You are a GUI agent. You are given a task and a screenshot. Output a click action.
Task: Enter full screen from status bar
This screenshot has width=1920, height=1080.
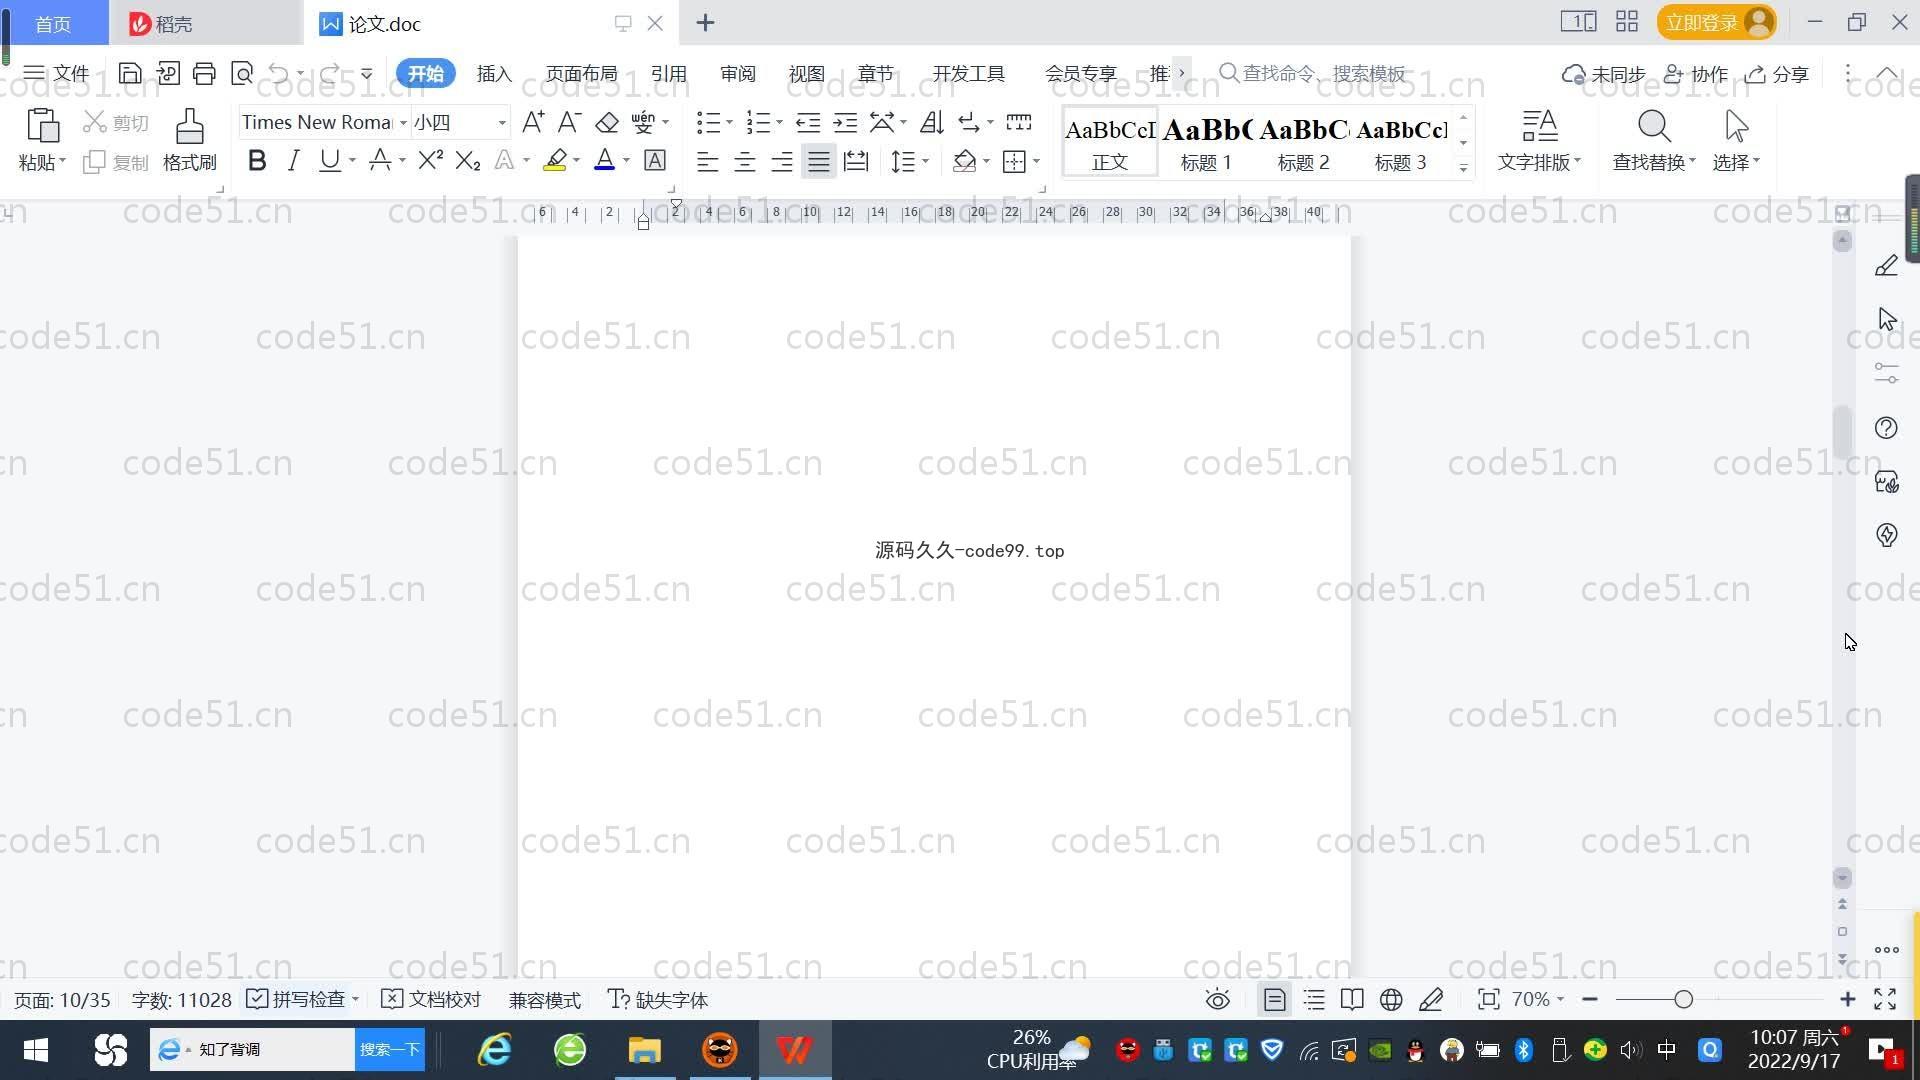coord(1885,999)
